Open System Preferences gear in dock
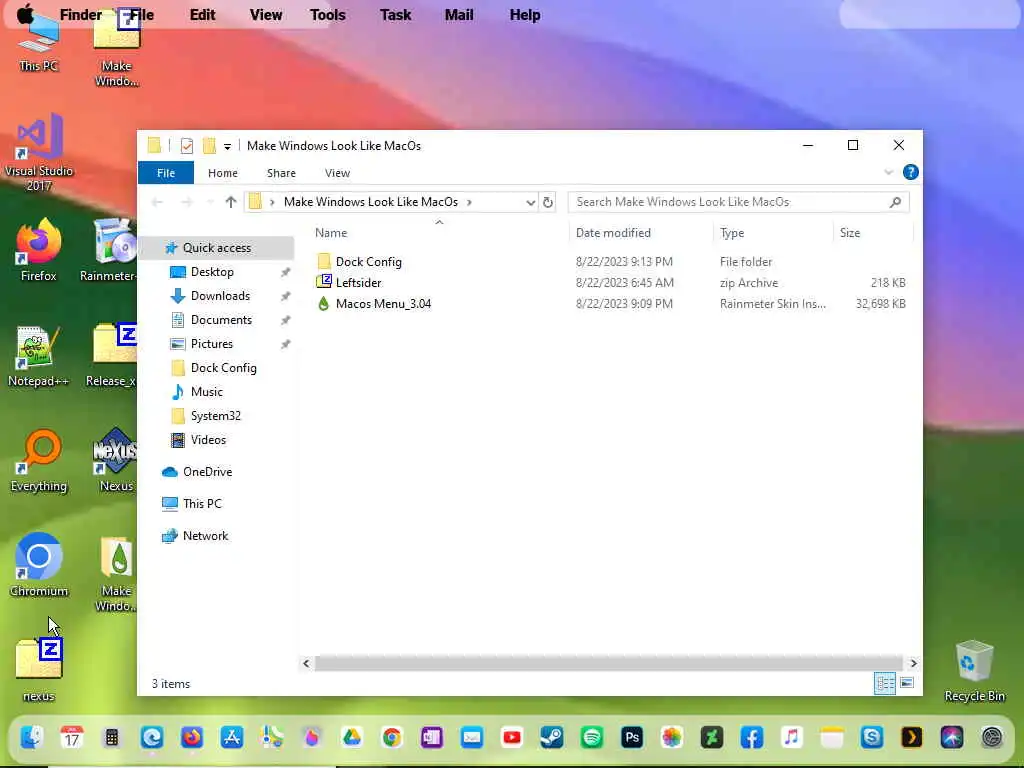This screenshot has width=1024, height=768. tap(992, 737)
